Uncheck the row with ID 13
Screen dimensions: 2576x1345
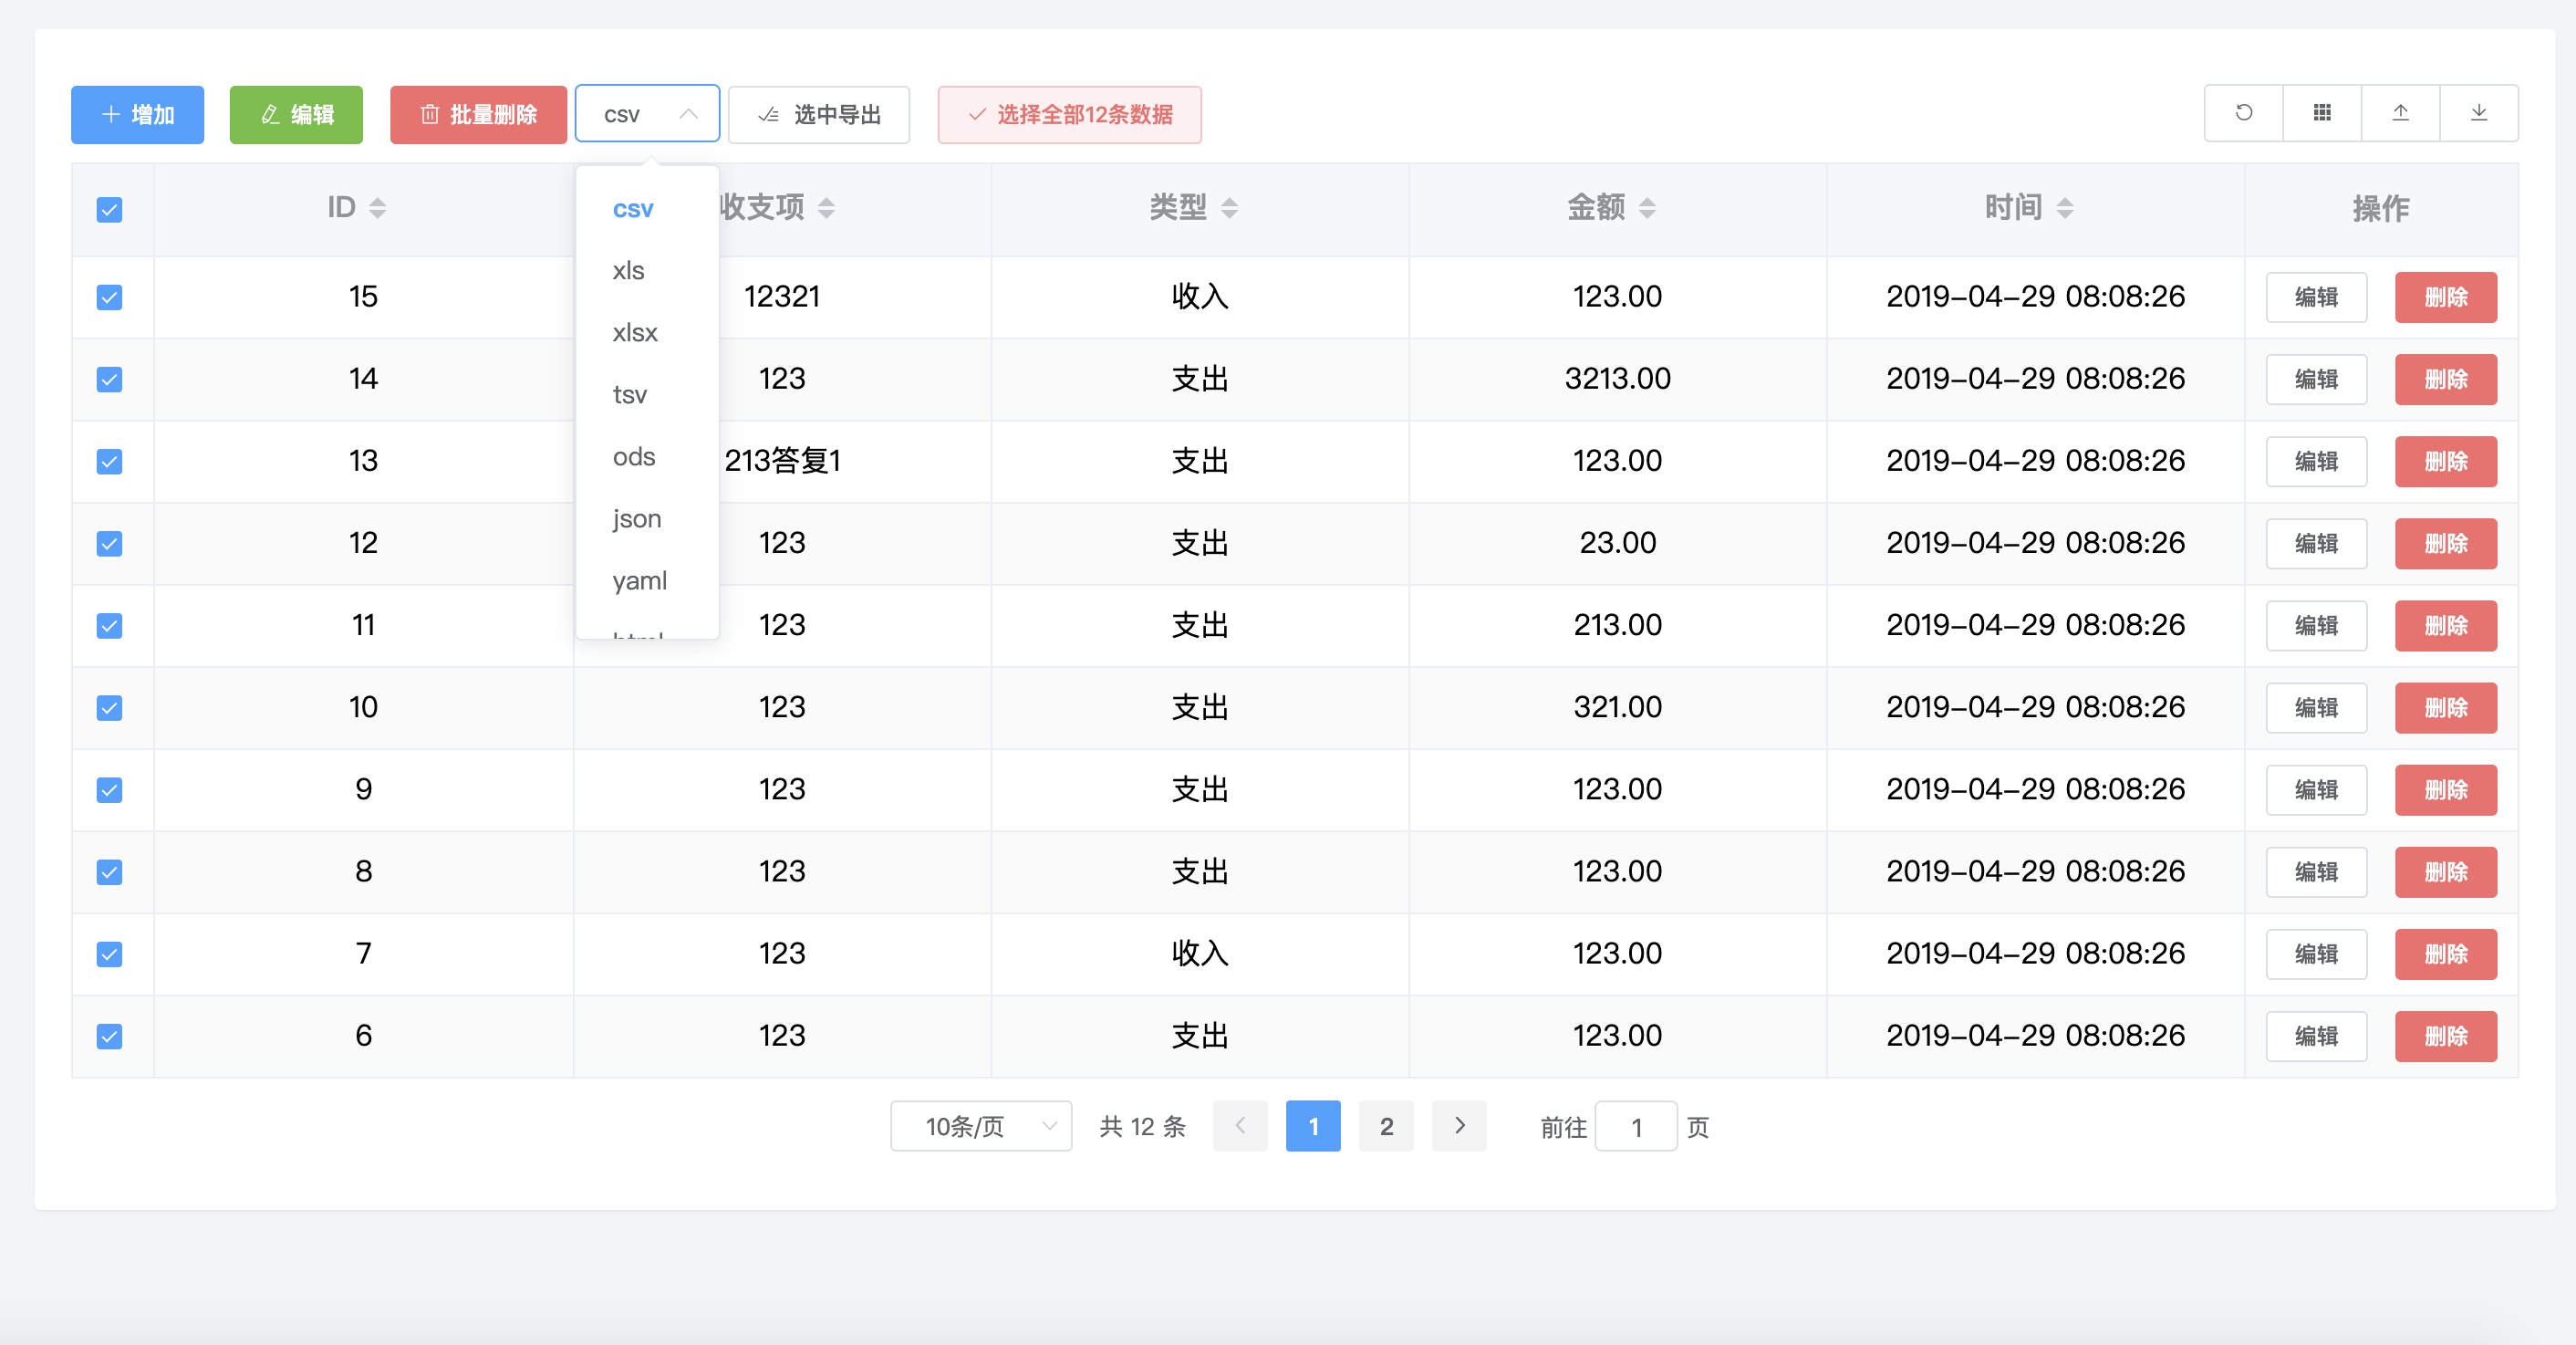(109, 461)
